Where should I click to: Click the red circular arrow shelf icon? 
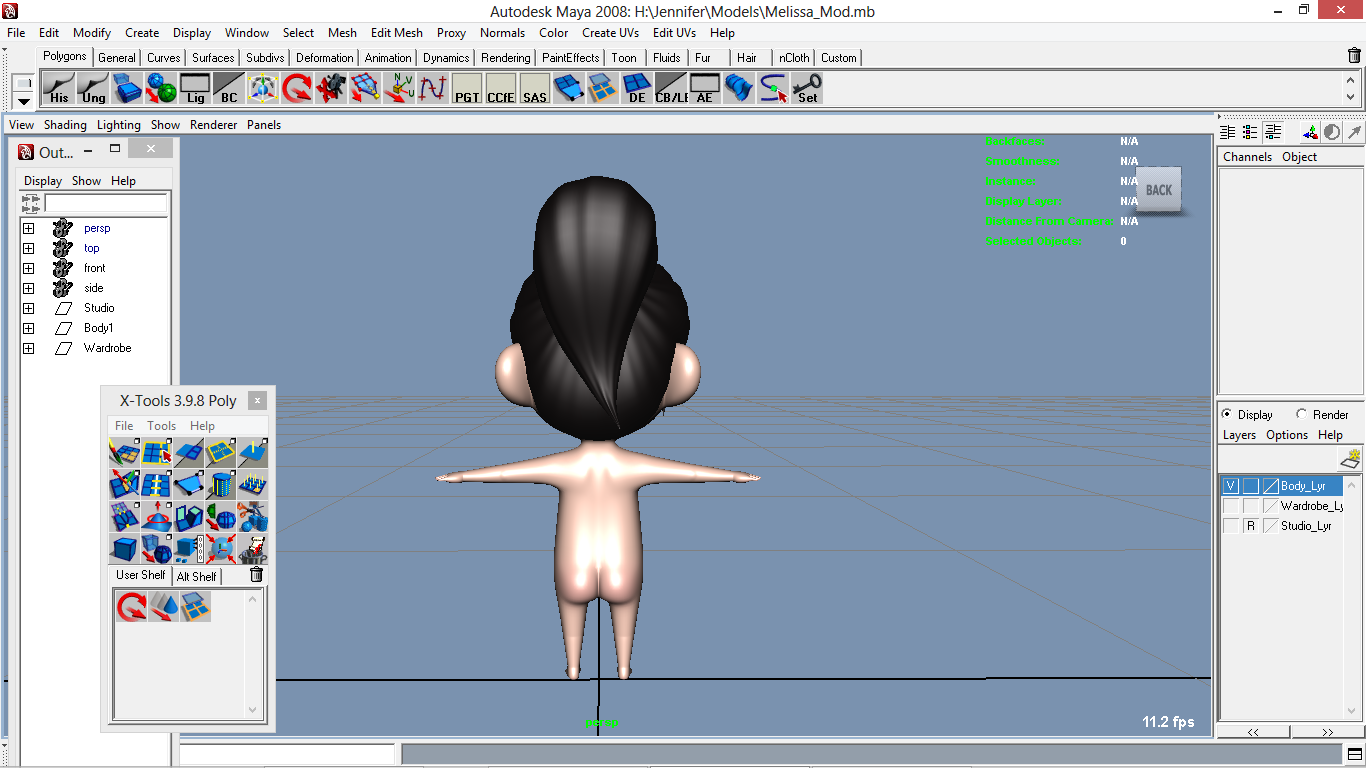297,89
